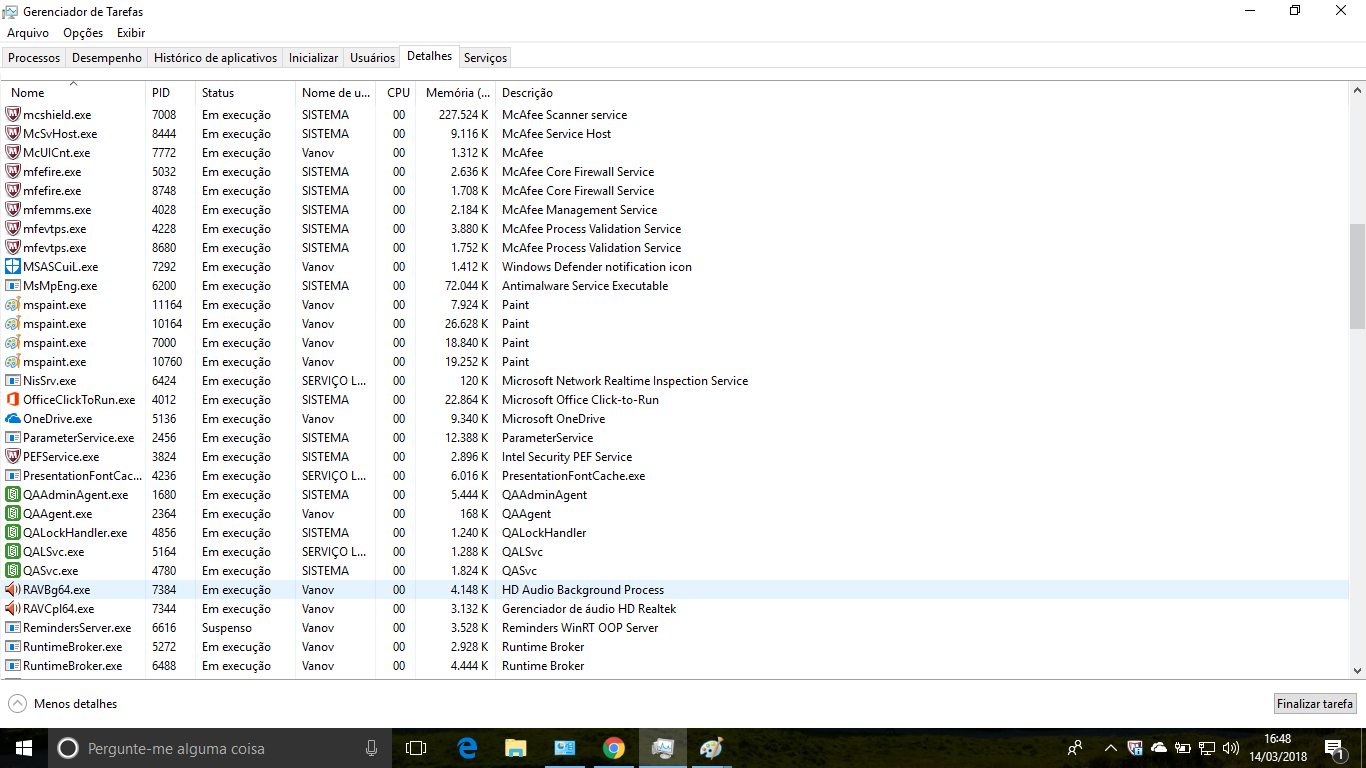Image resolution: width=1366 pixels, height=768 pixels.
Task: Switch to the Processos tab
Action: click(x=34, y=58)
